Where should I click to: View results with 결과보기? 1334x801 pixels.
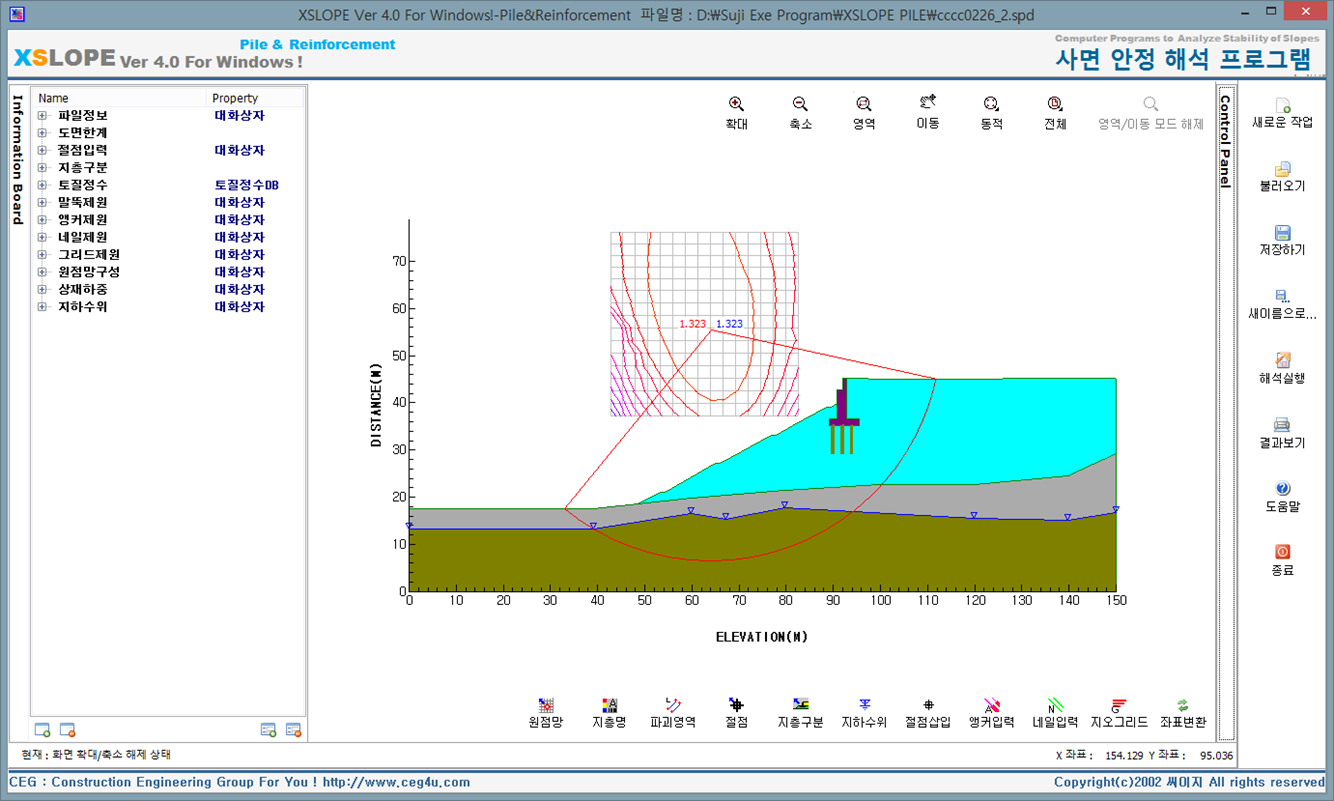1282,433
